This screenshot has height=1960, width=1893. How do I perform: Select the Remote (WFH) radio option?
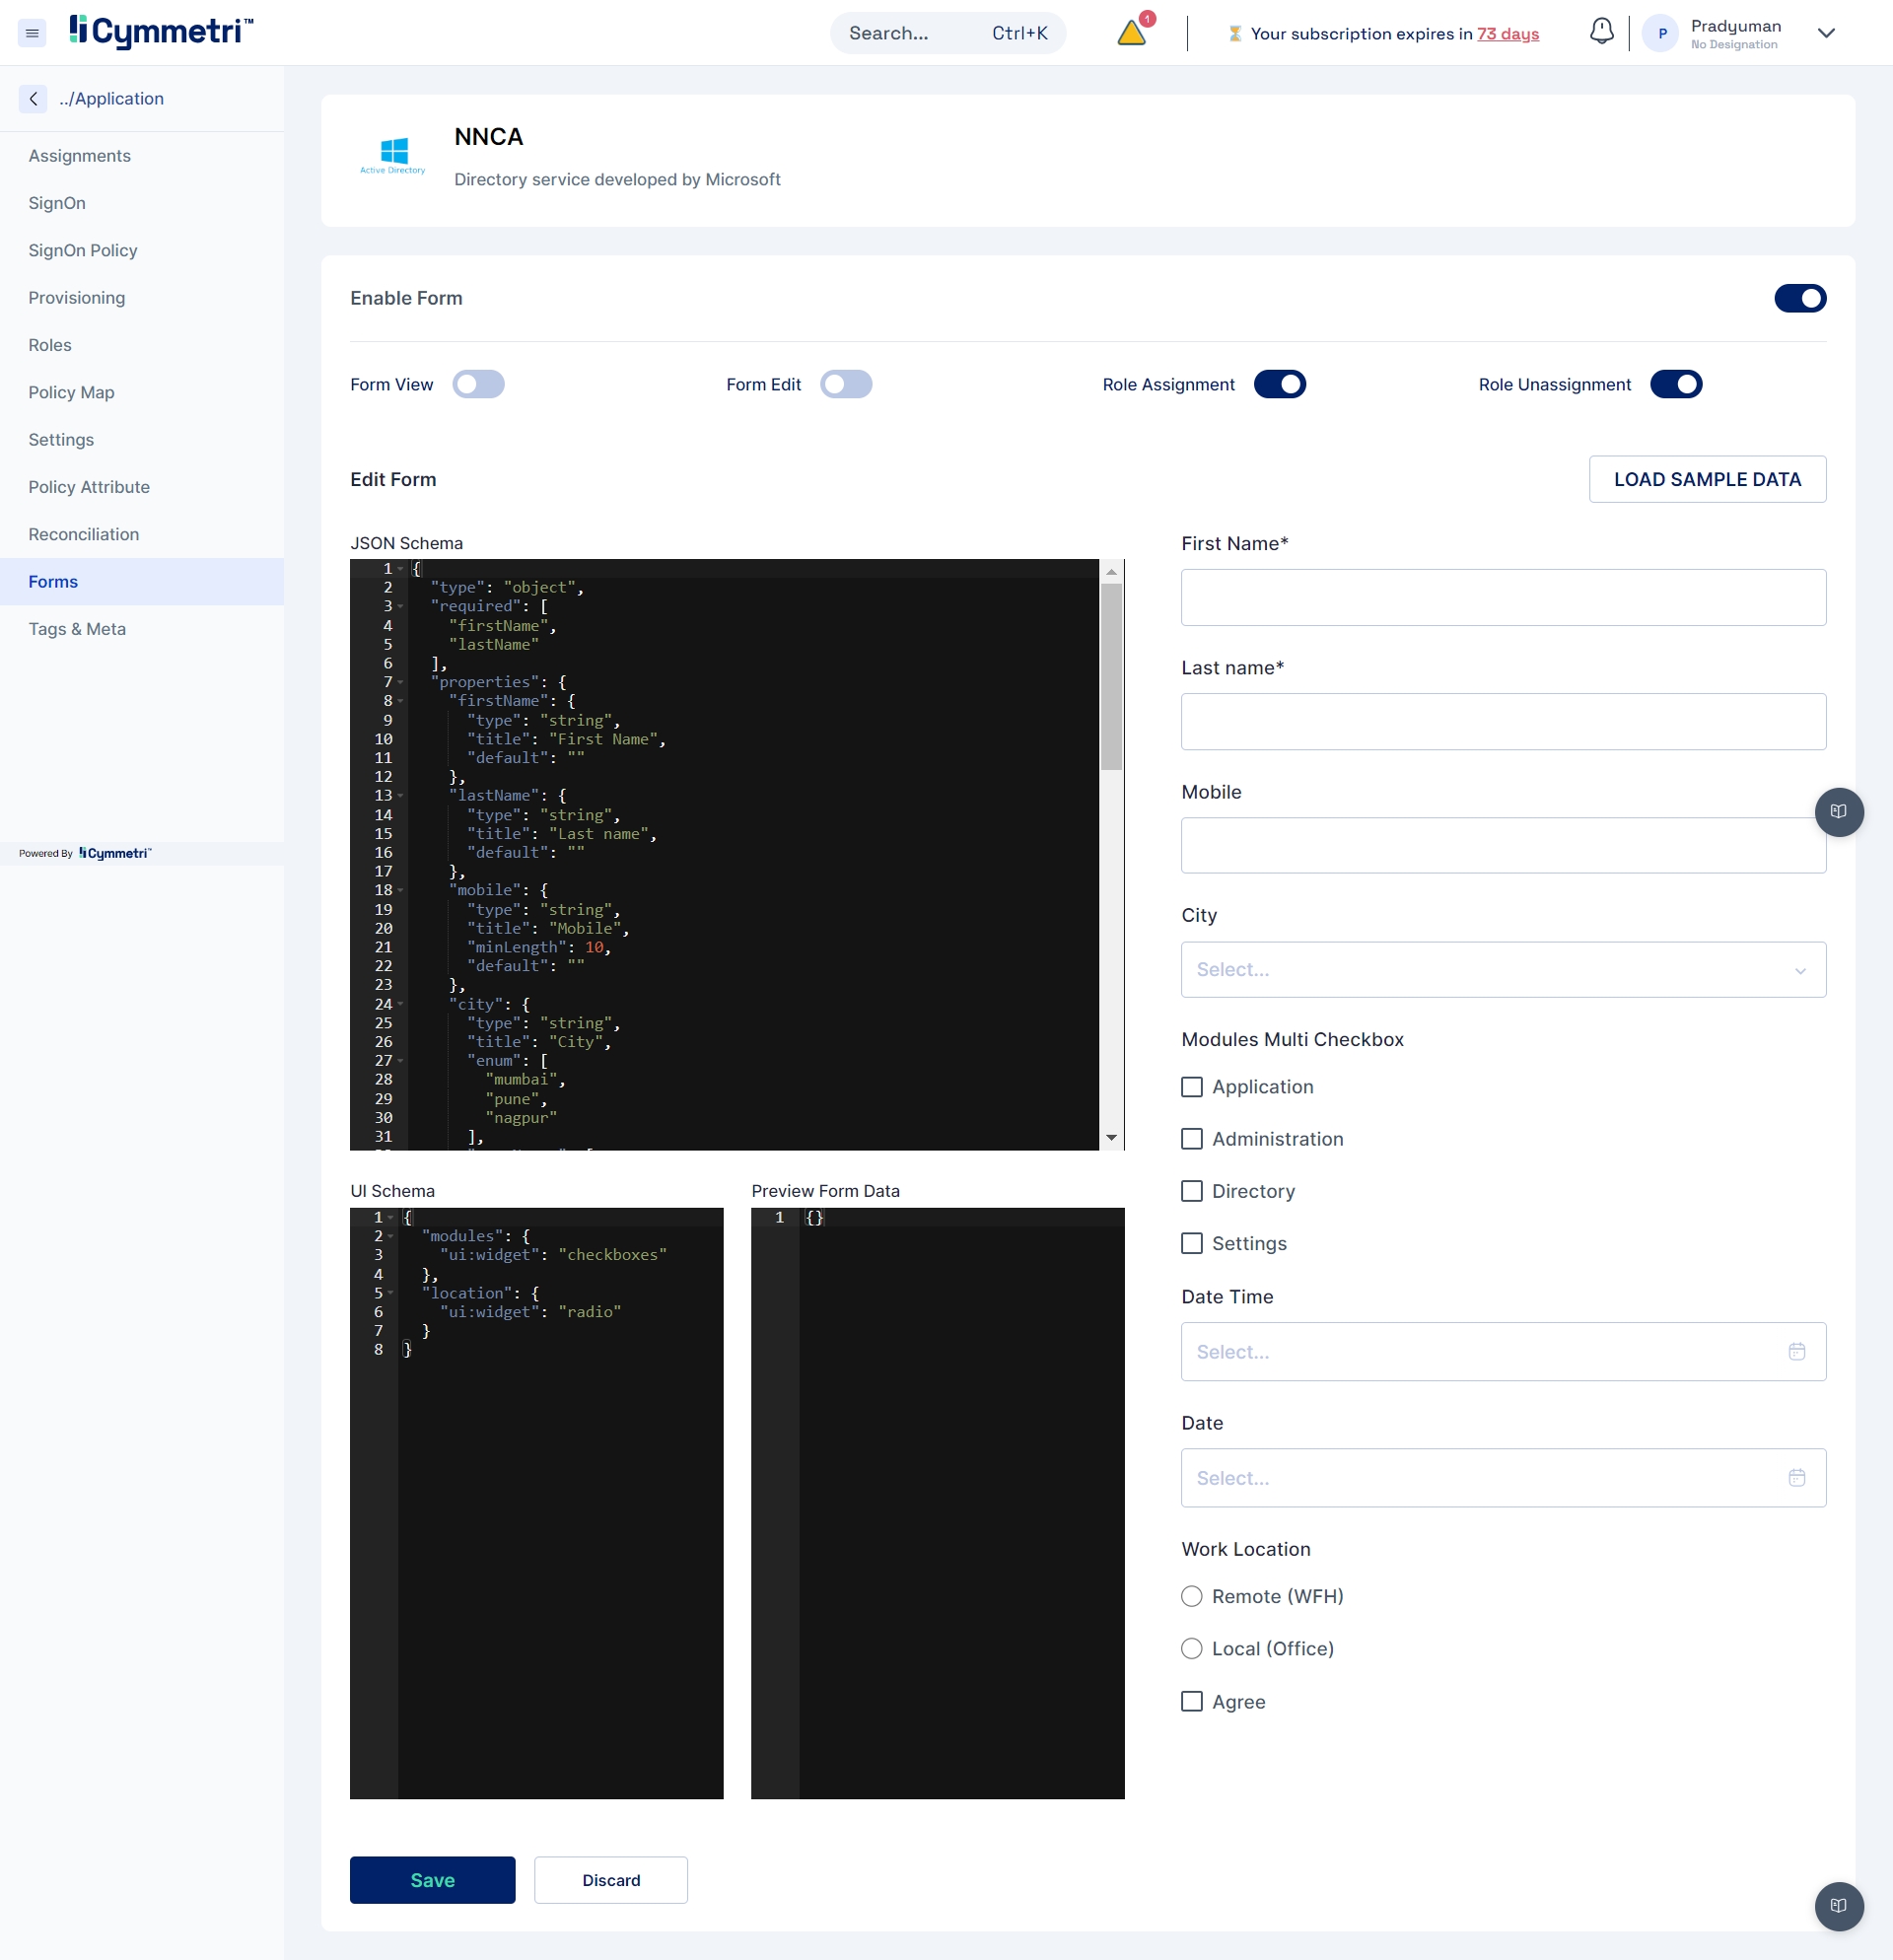click(1191, 1595)
